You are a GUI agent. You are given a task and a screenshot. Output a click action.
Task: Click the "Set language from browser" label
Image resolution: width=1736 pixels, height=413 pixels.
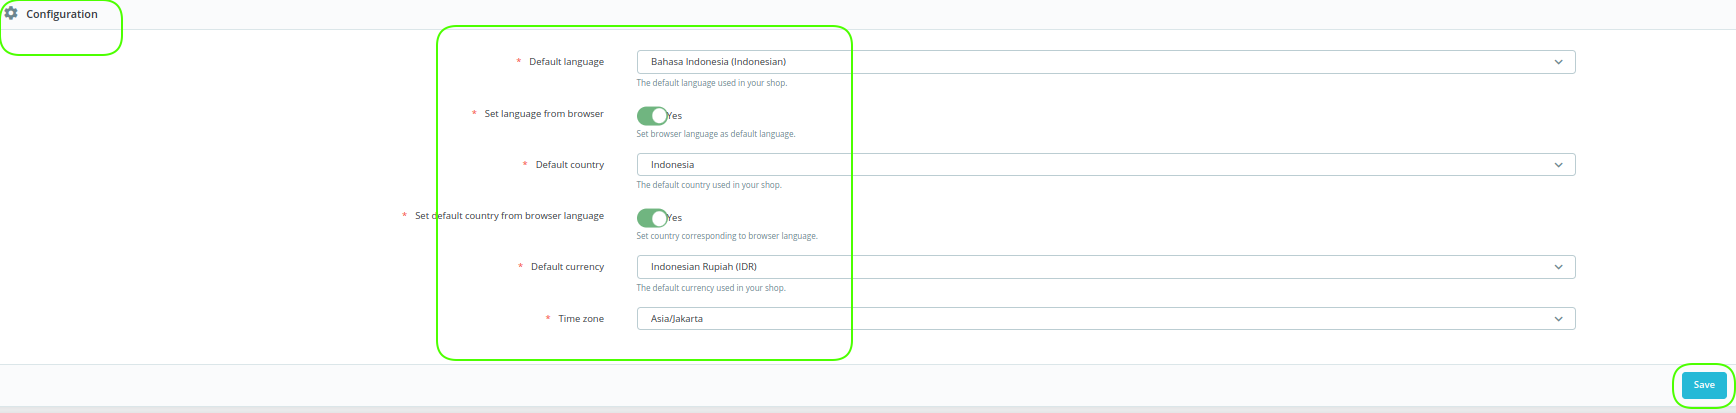(x=544, y=114)
